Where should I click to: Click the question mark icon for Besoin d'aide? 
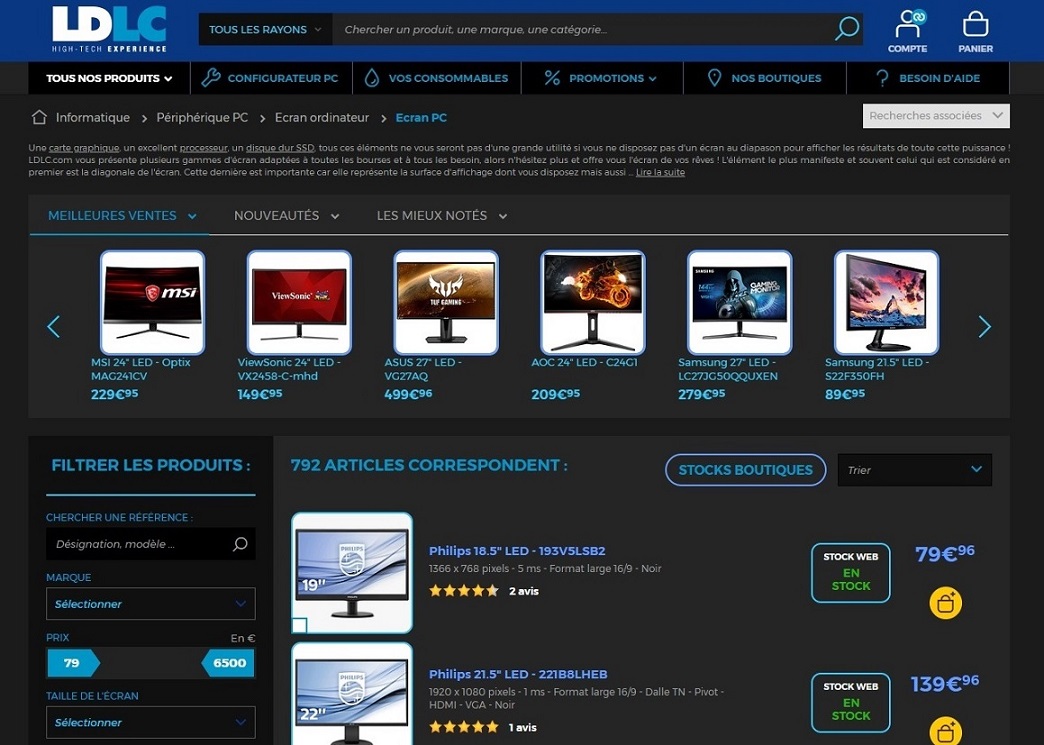click(882, 78)
